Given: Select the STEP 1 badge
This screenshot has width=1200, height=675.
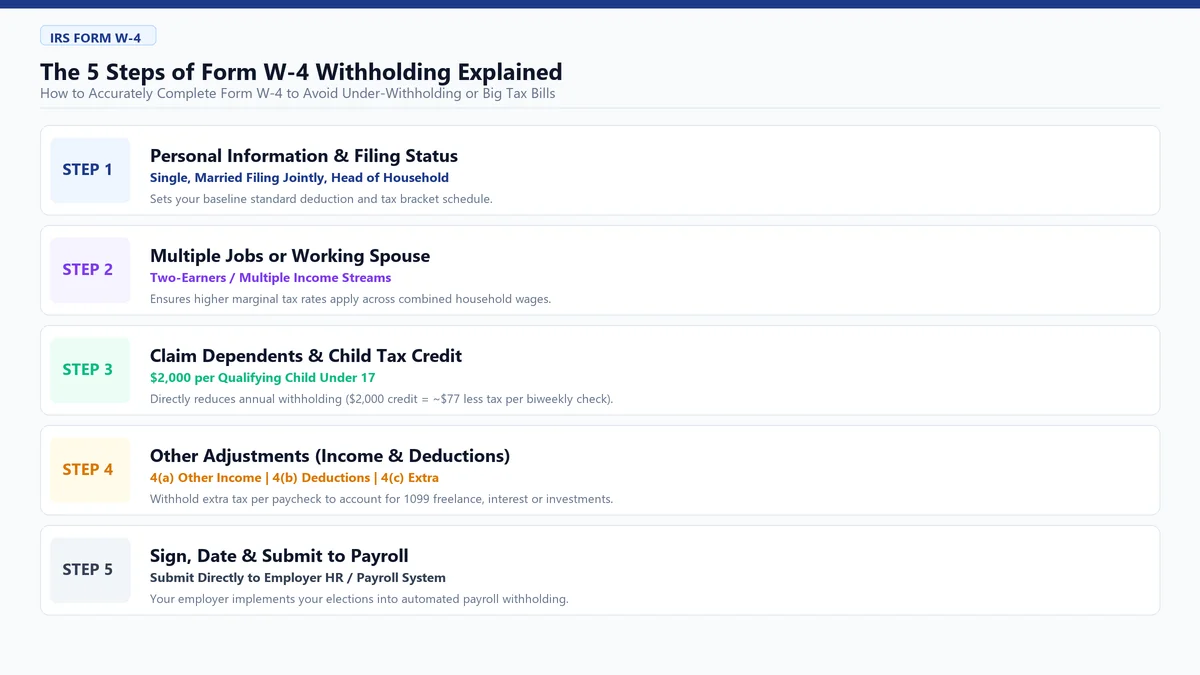Looking at the screenshot, I should [90, 170].
